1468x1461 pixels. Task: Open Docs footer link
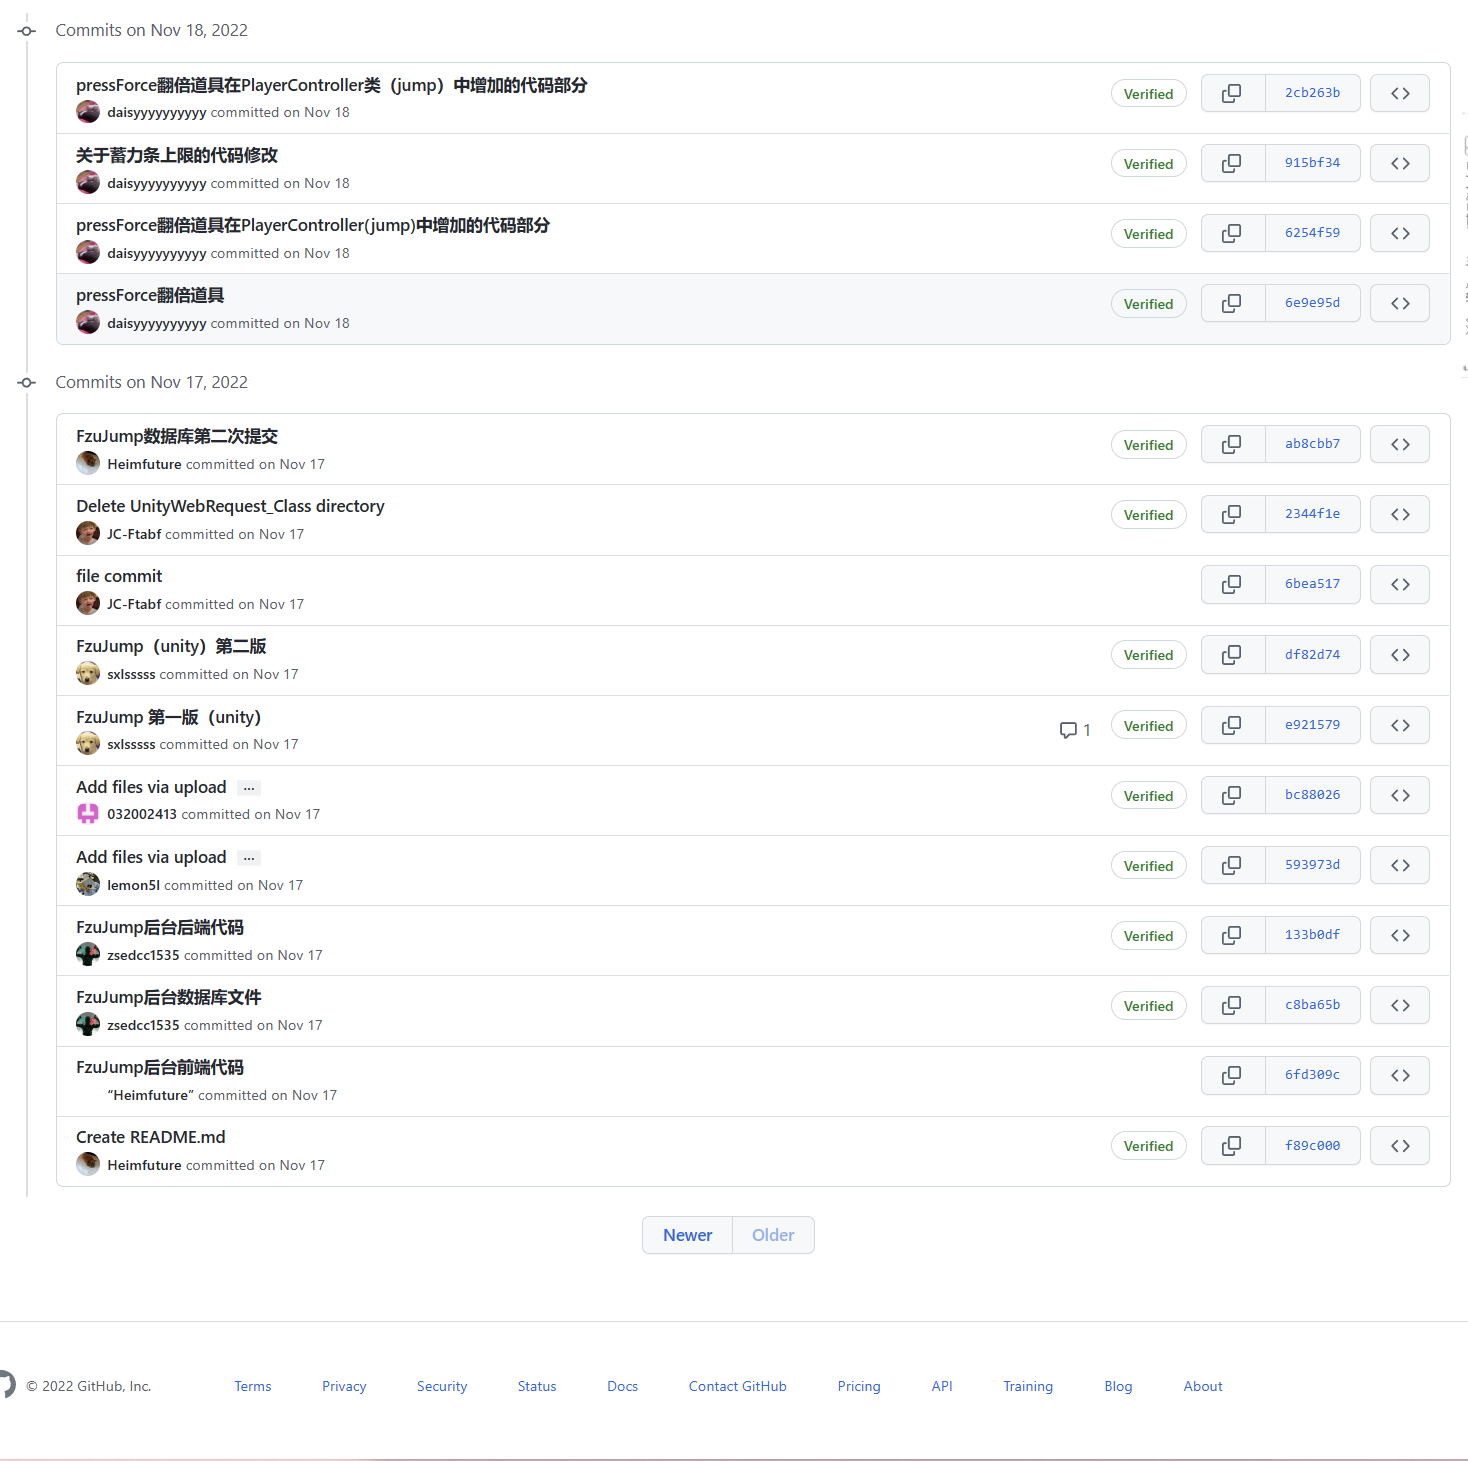point(622,1386)
